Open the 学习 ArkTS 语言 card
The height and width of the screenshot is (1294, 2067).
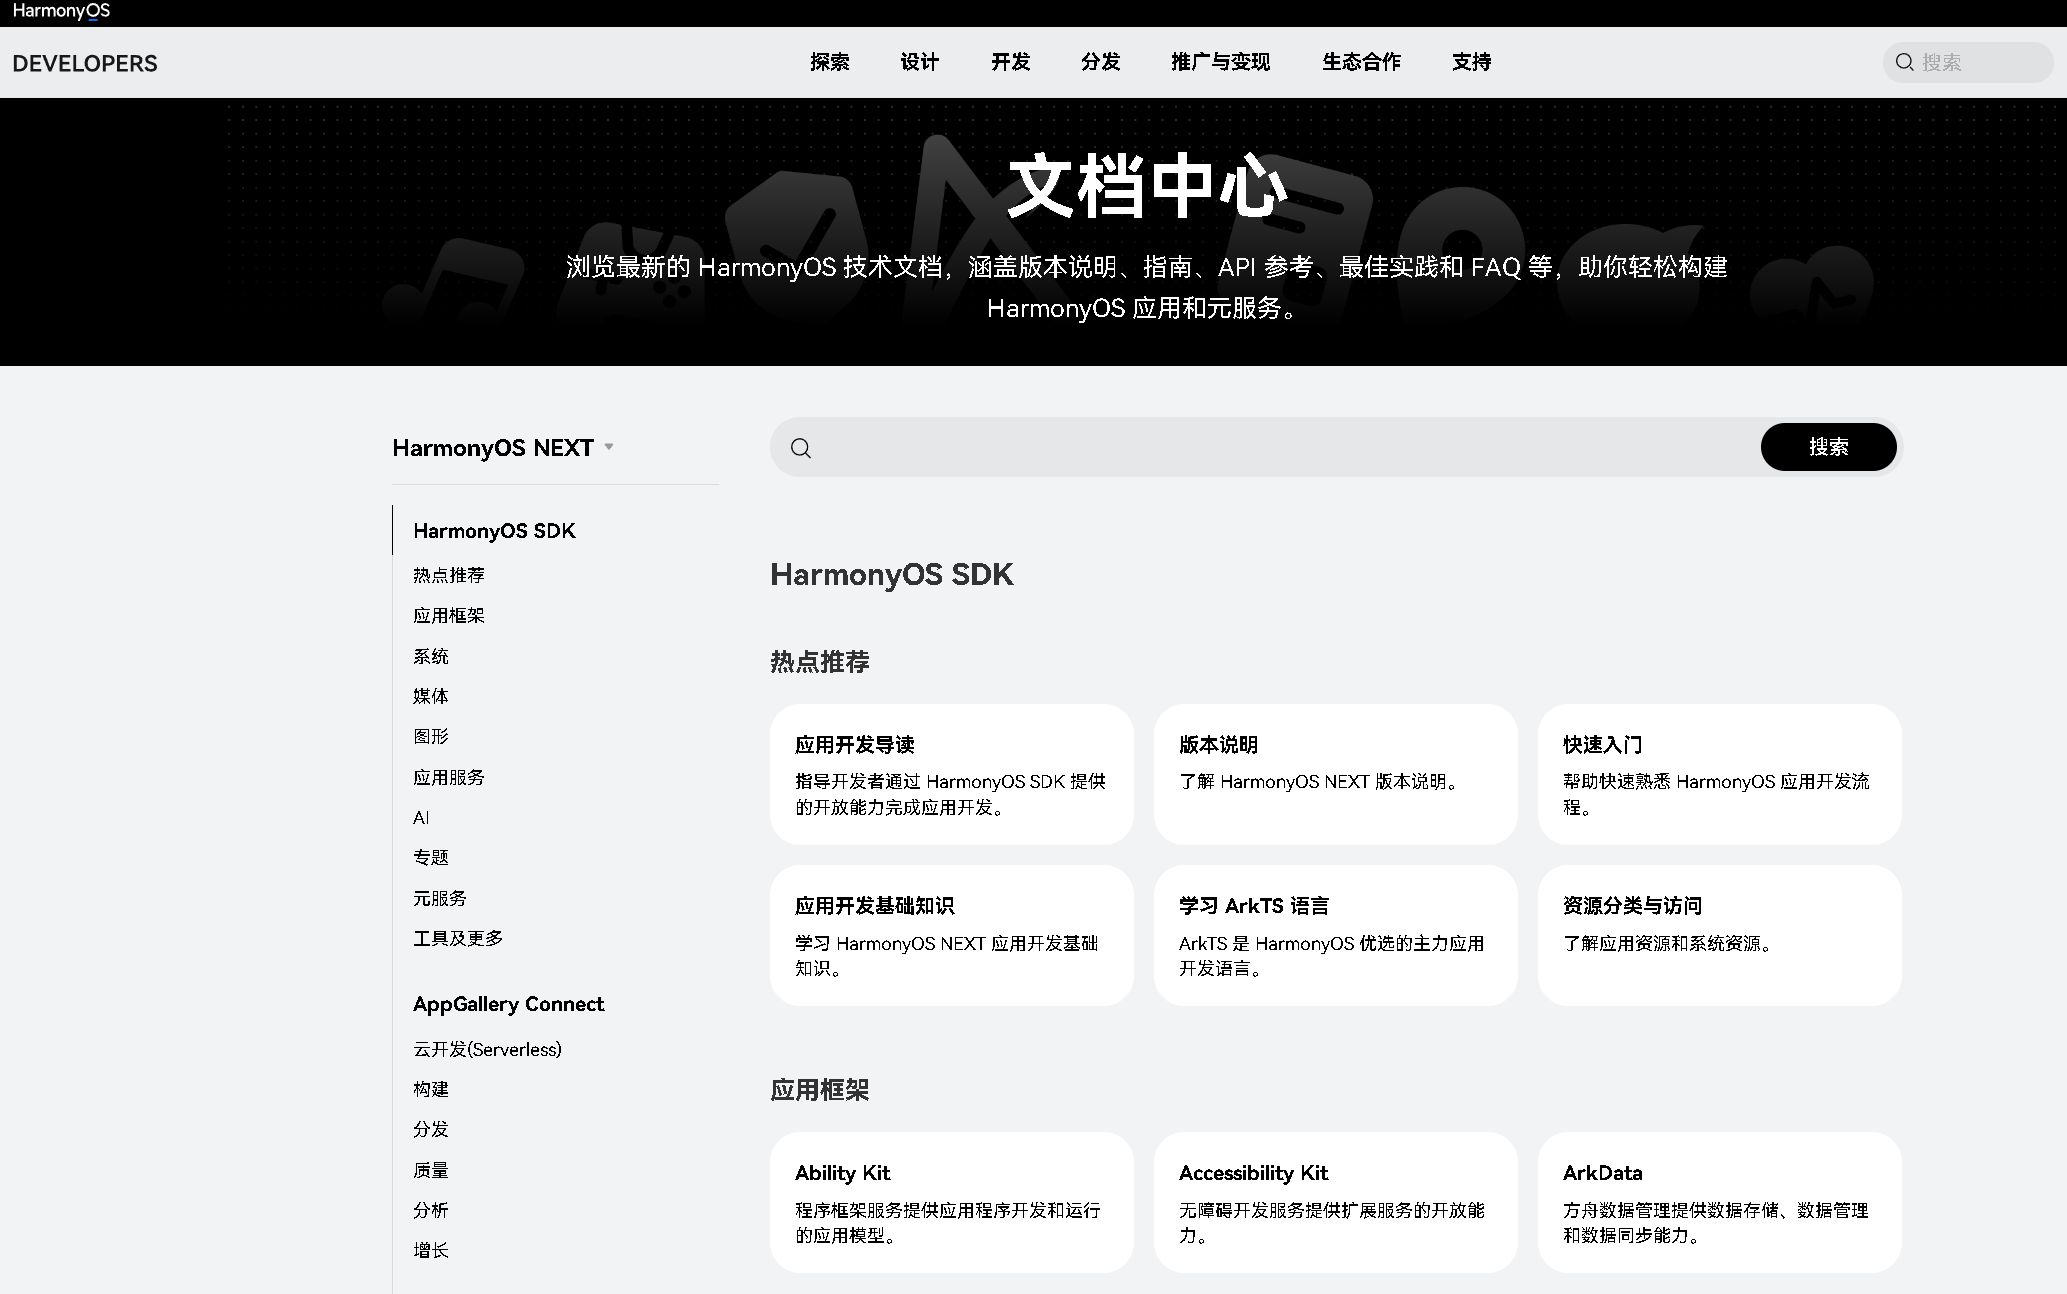(1336, 936)
